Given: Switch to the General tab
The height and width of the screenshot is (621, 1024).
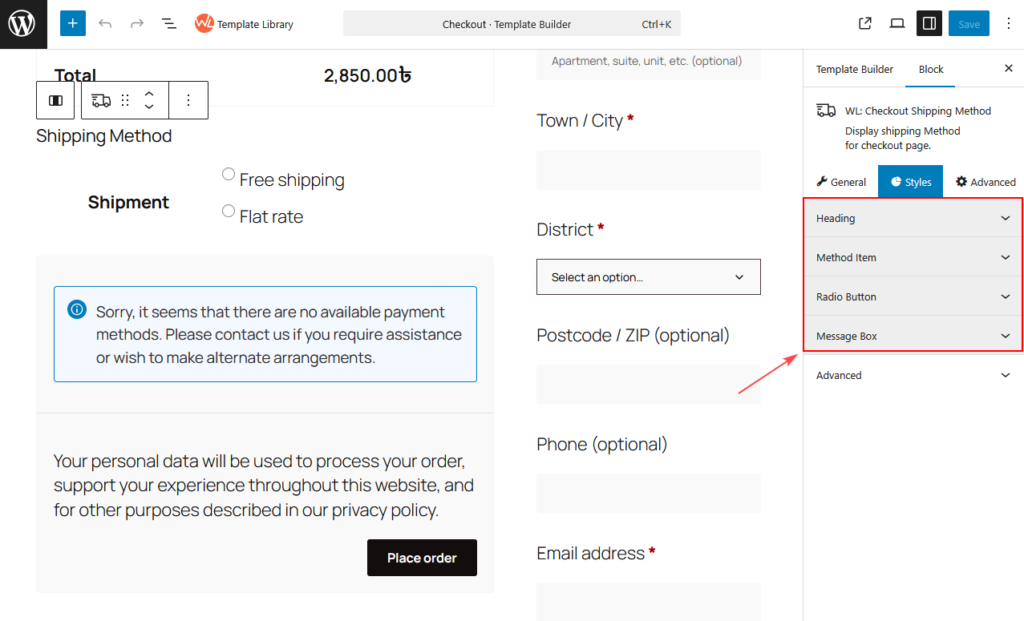Looking at the screenshot, I should point(841,182).
